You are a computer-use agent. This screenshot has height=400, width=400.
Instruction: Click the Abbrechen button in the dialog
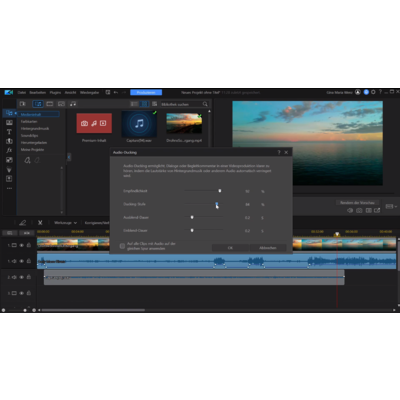tap(268, 248)
